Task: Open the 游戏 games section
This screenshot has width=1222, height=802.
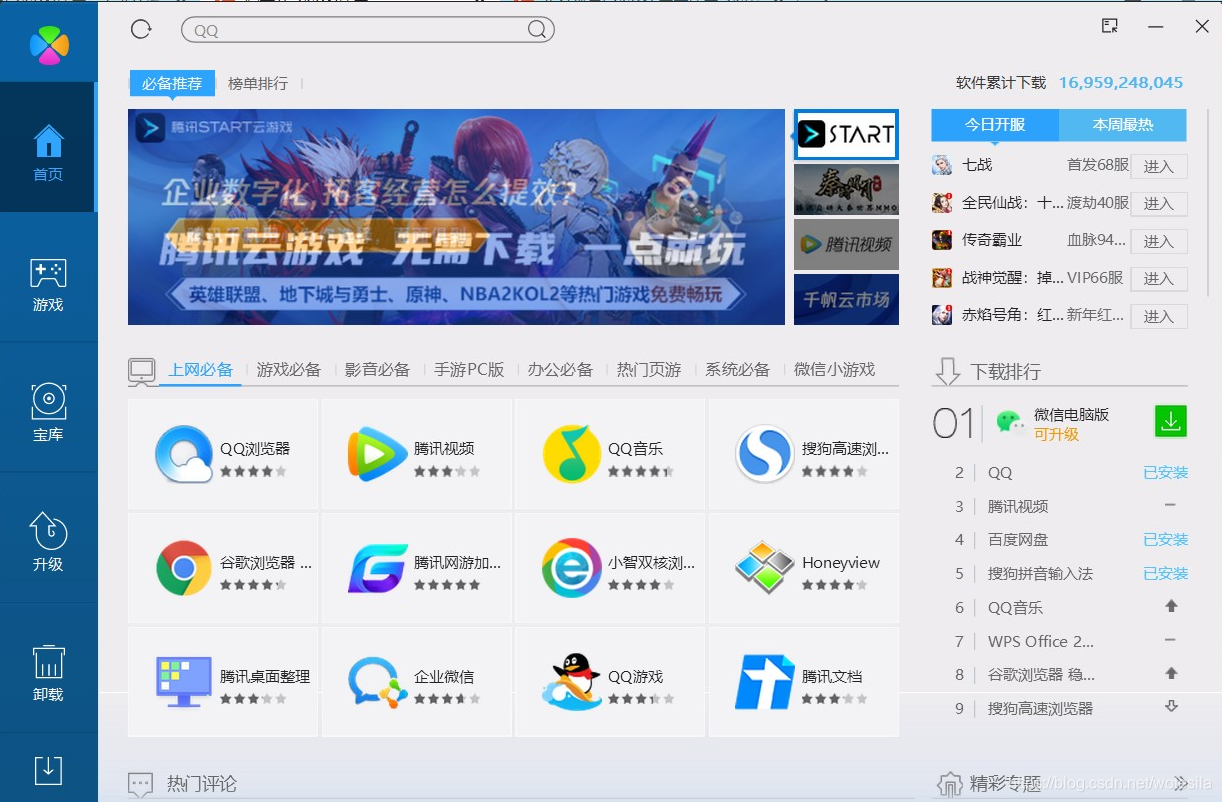Action: coord(48,277)
